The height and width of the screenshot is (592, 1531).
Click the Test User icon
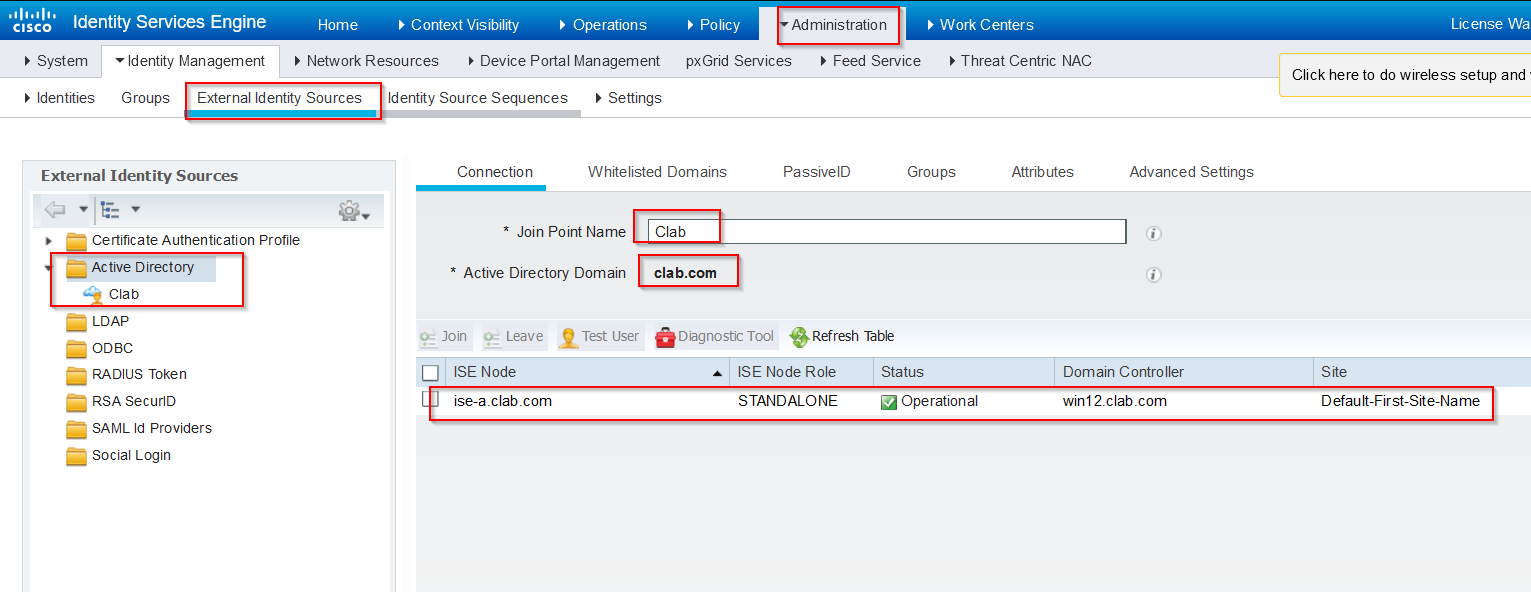pyautogui.click(x=568, y=337)
